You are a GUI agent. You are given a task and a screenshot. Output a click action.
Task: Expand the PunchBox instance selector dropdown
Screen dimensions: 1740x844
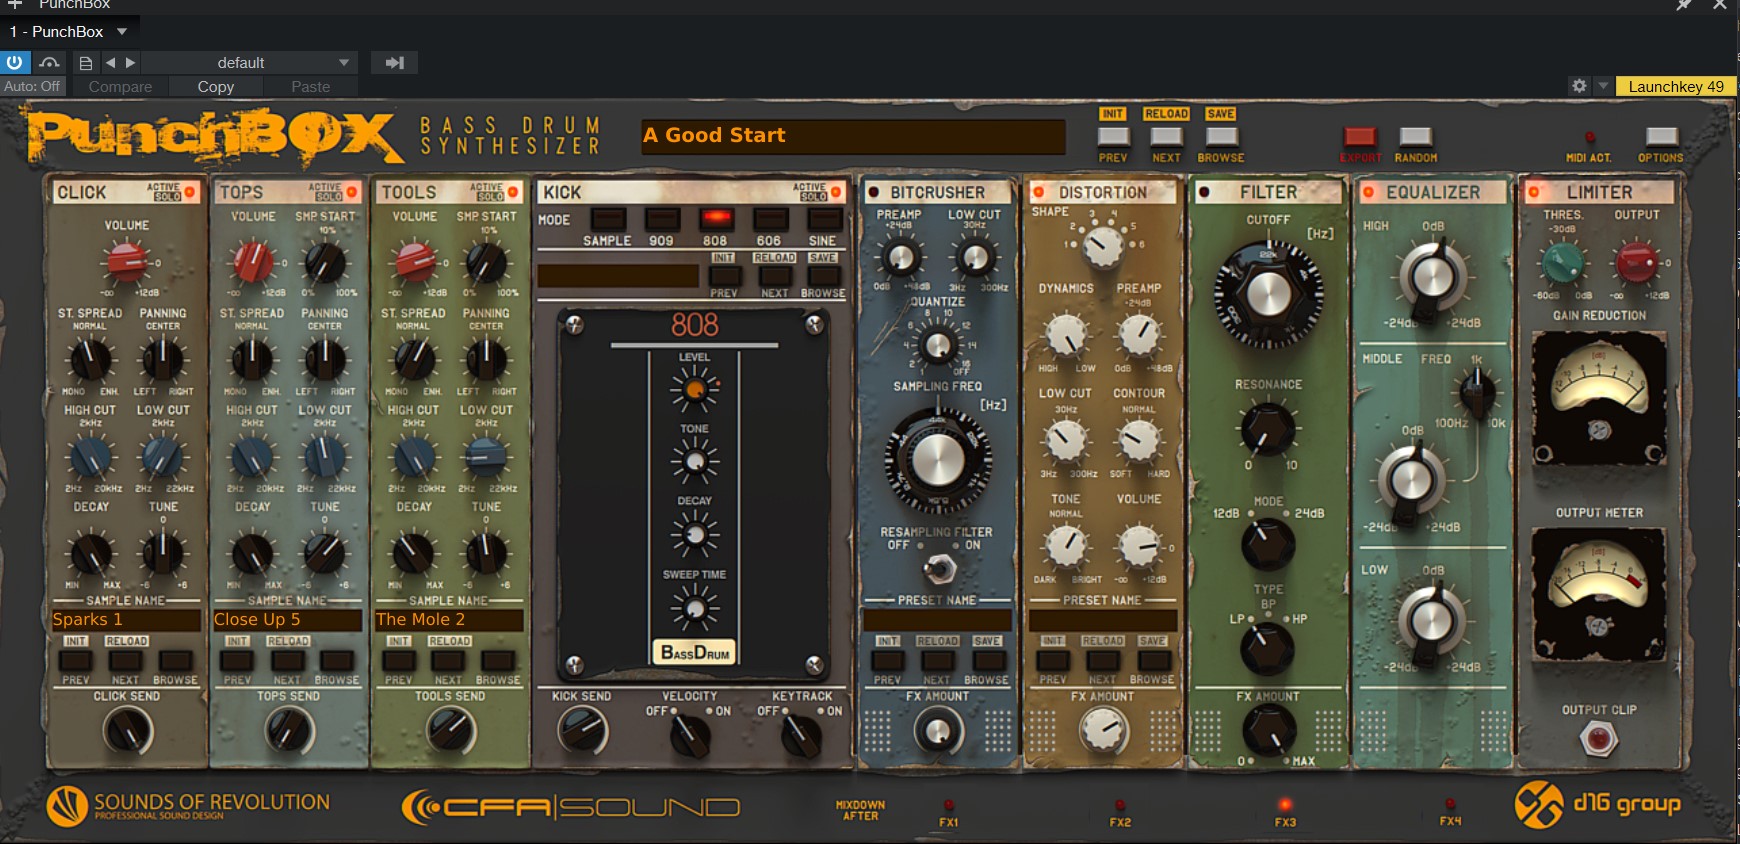122,31
